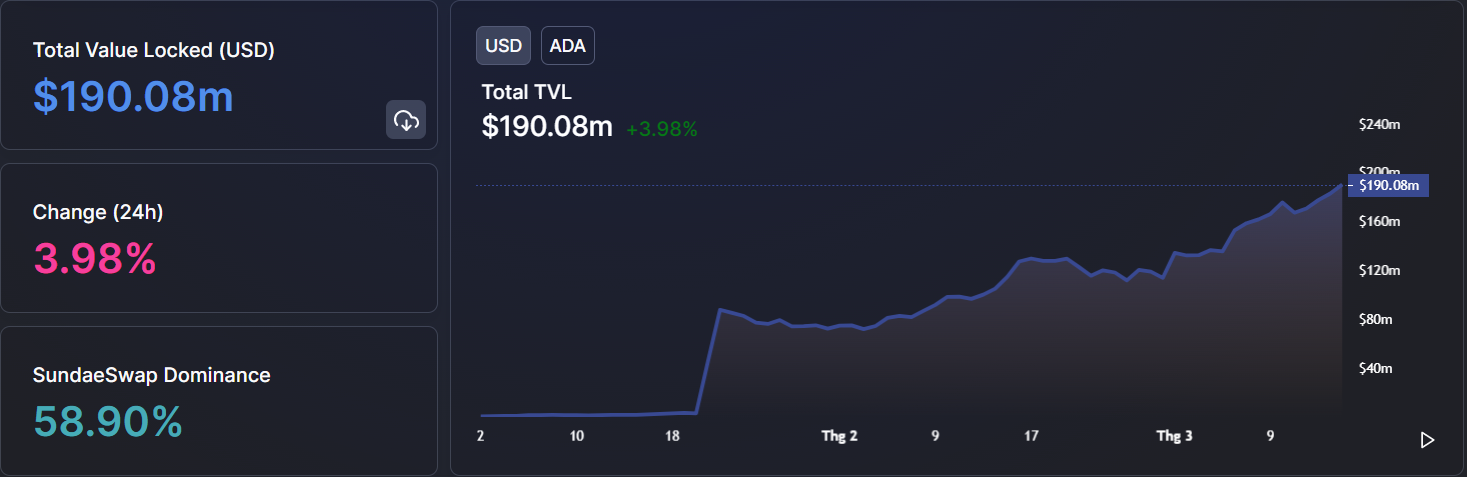Click the $160m y-axis label

click(1379, 221)
